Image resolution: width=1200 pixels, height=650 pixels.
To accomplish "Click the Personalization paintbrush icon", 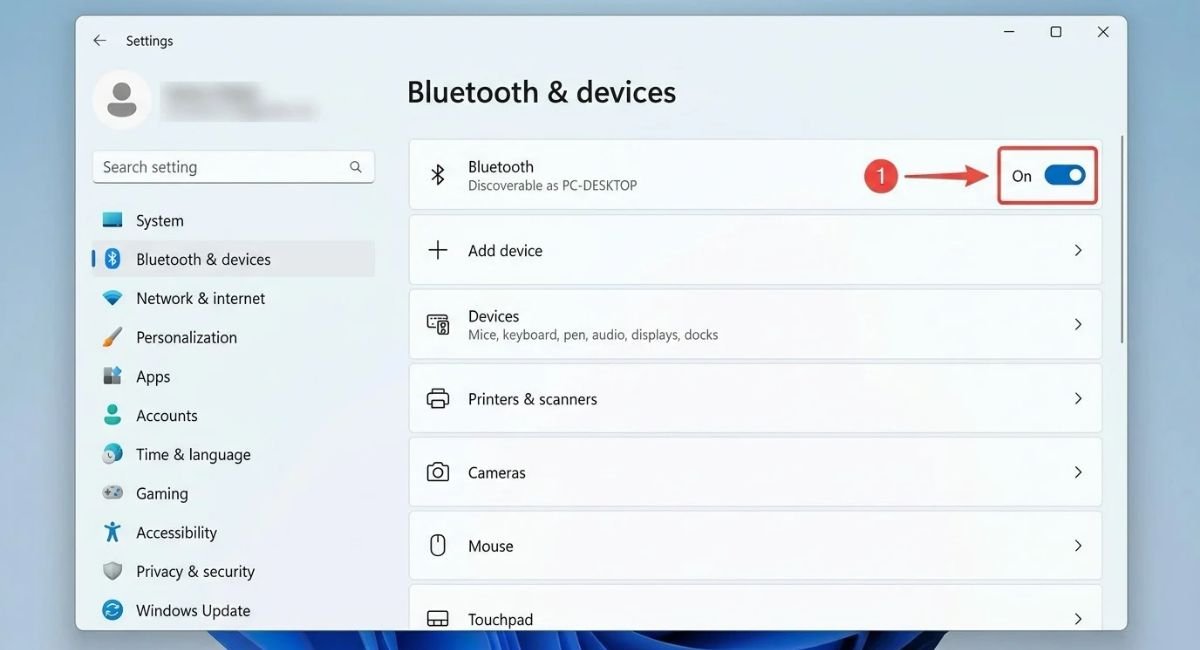I will pos(113,337).
